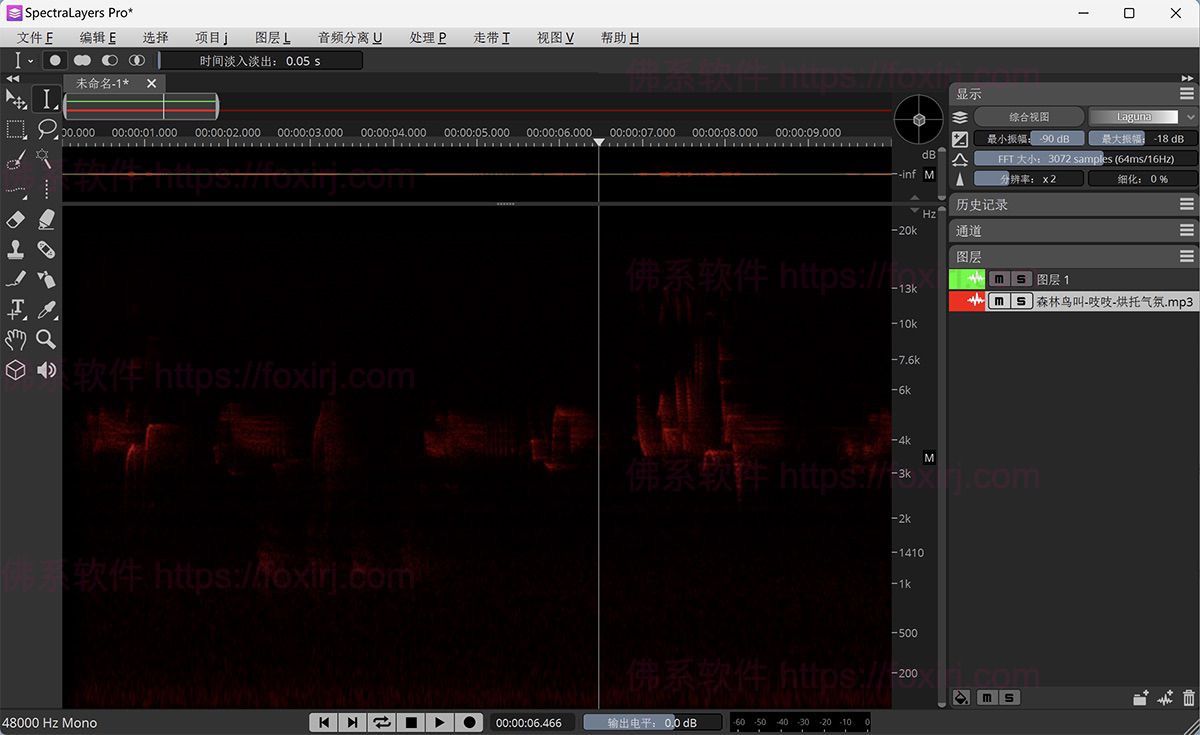The width and height of the screenshot is (1200, 735).
Task: Toggle loop playback in transport
Action: tap(381, 722)
